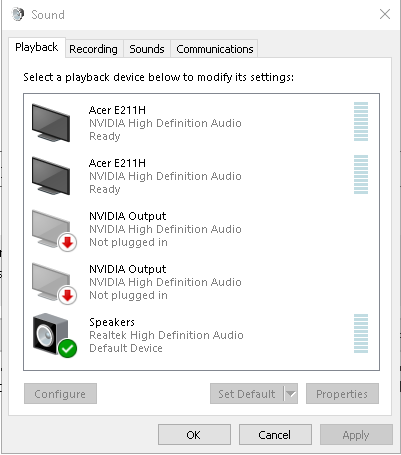Click the second Acer Ready status

click(105, 189)
